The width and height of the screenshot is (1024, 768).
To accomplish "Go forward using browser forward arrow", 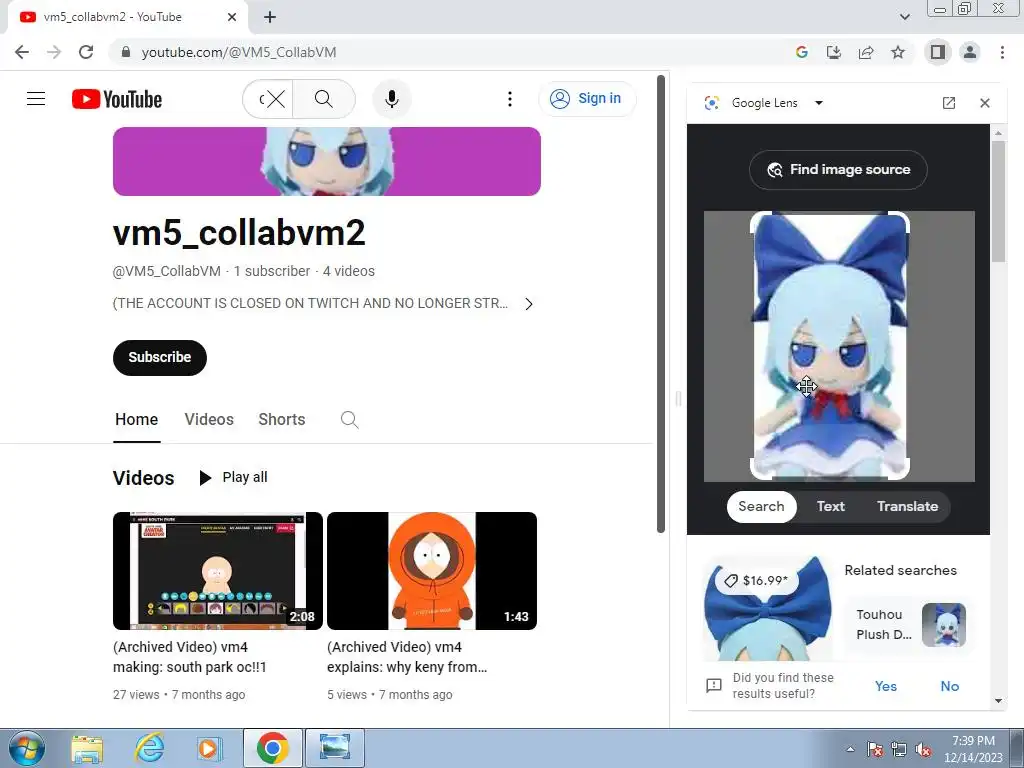I will pyautogui.click(x=54, y=52).
